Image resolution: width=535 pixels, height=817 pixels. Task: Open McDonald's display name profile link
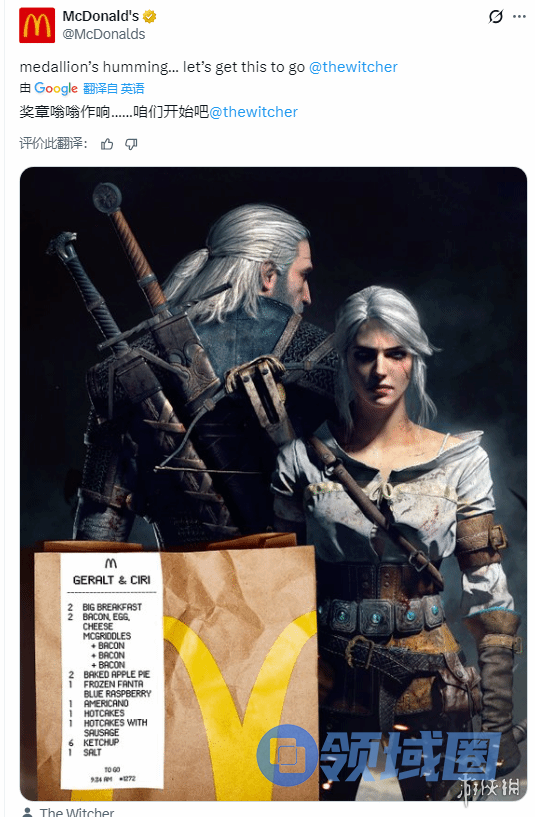point(101,16)
